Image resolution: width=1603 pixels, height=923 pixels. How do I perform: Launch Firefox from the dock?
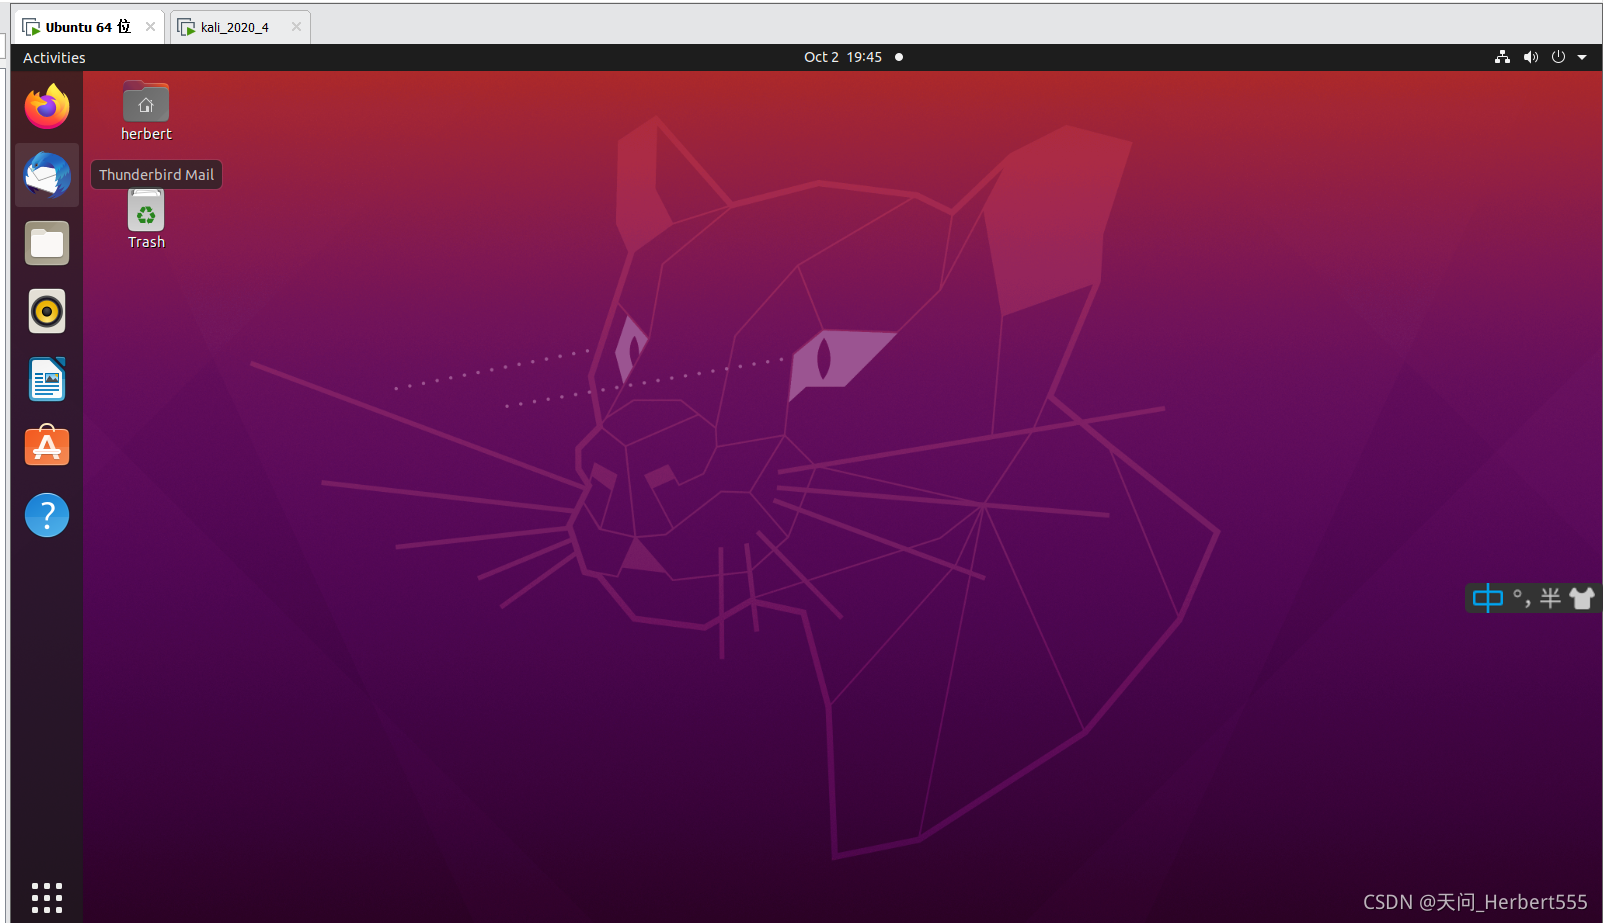47,107
